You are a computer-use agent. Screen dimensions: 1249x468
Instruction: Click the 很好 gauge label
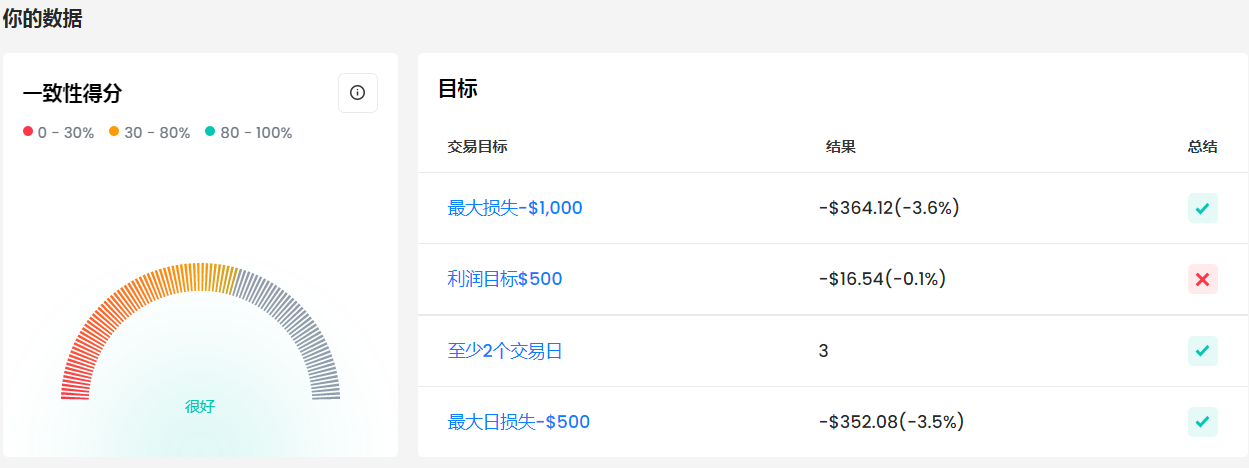tap(200, 407)
